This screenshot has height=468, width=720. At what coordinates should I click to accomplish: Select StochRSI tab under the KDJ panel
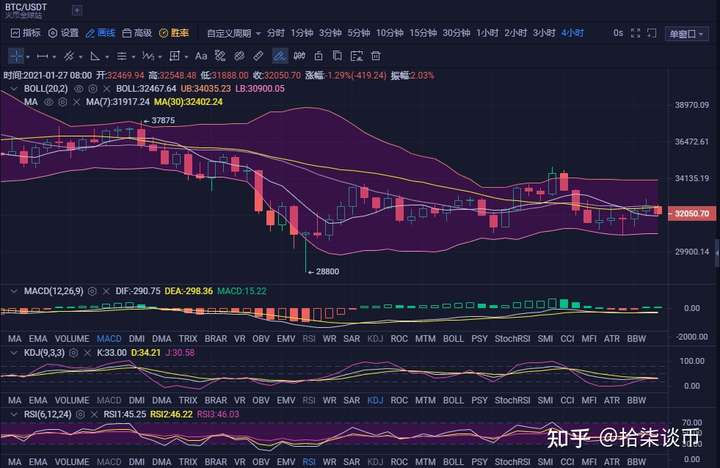coord(512,400)
